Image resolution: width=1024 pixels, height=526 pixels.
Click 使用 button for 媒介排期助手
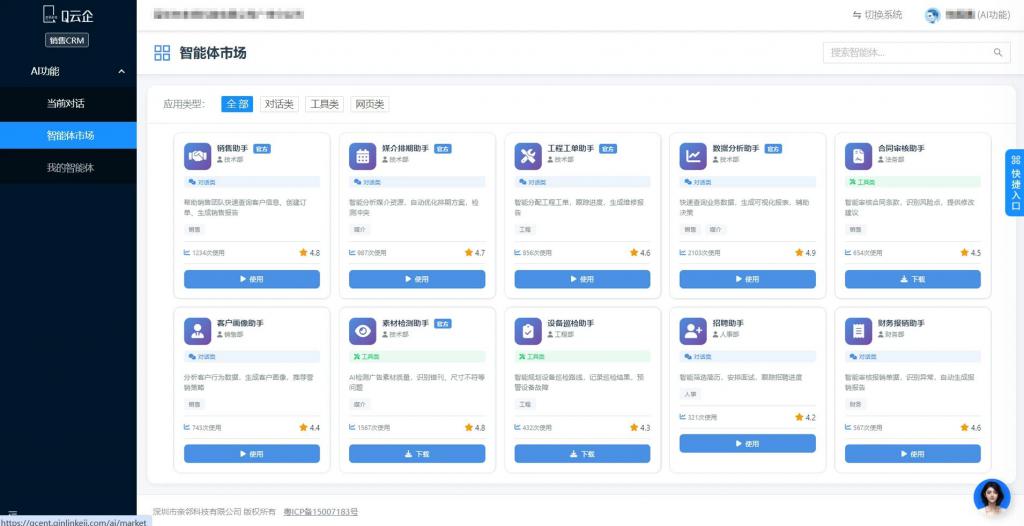coord(417,279)
